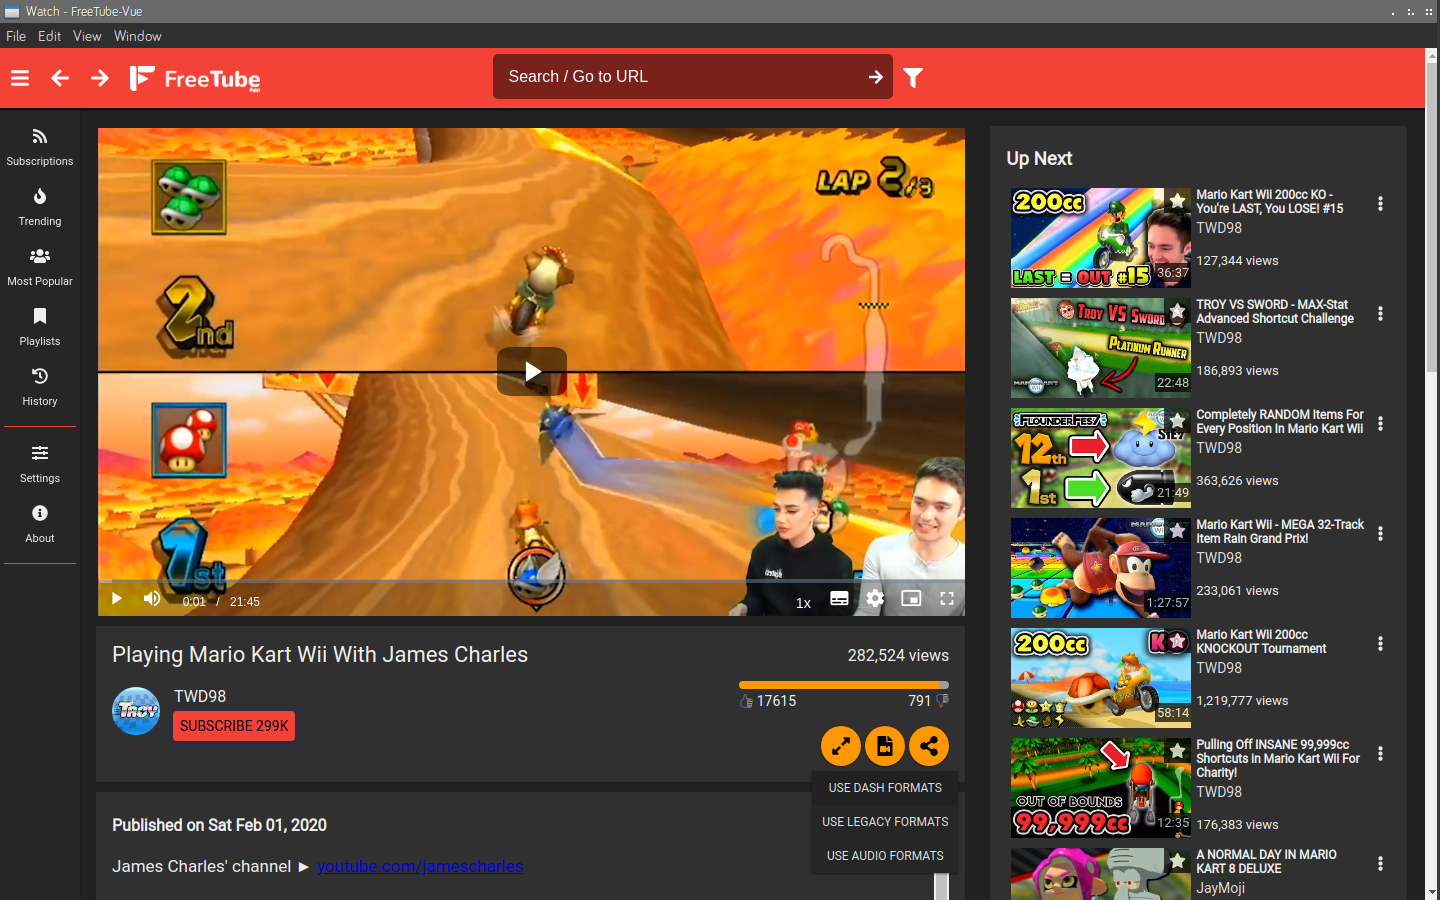Image resolution: width=1440 pixels, height=900 pixels.
Task: Toggle picture-in-picture mode in the player
Action: click(x=911, y=599)
